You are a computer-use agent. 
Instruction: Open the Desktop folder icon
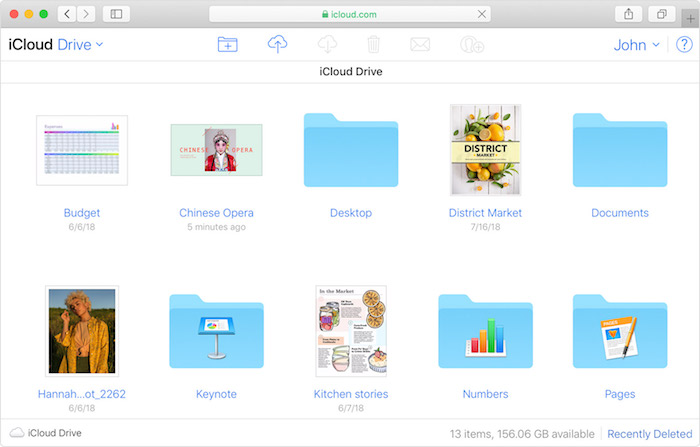point(351,150)
